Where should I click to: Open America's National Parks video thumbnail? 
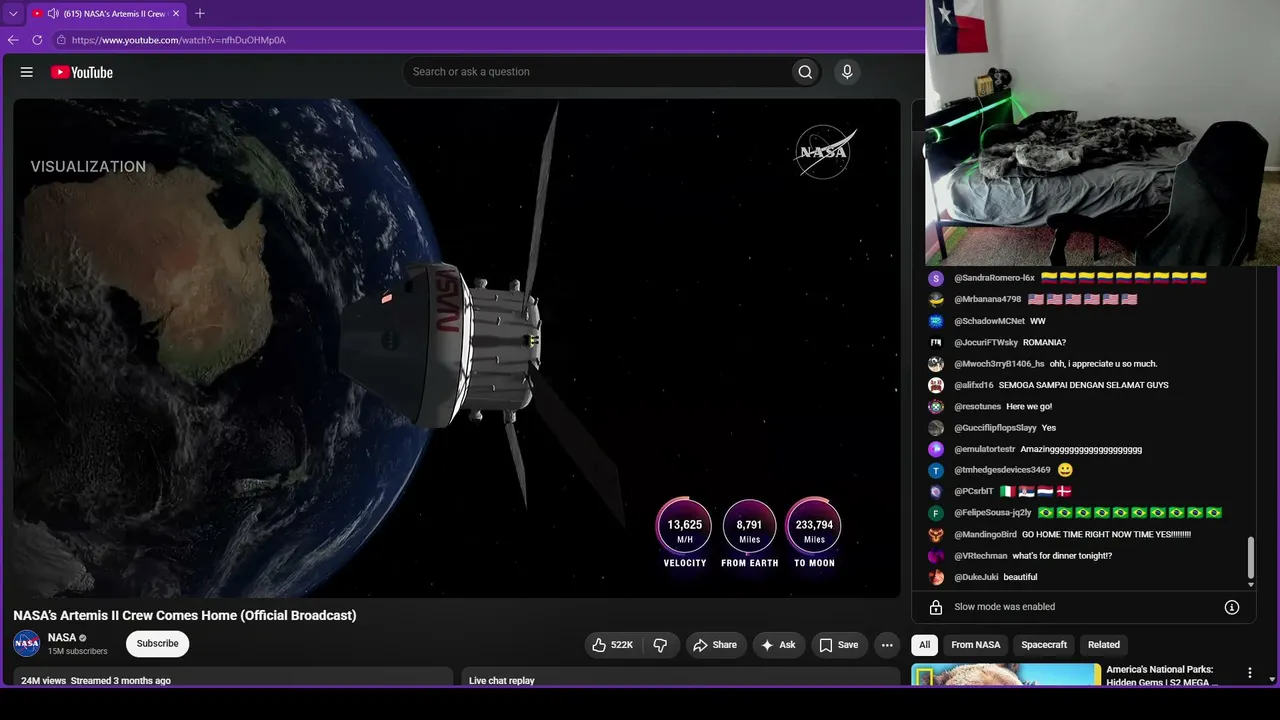point(1006,675)
